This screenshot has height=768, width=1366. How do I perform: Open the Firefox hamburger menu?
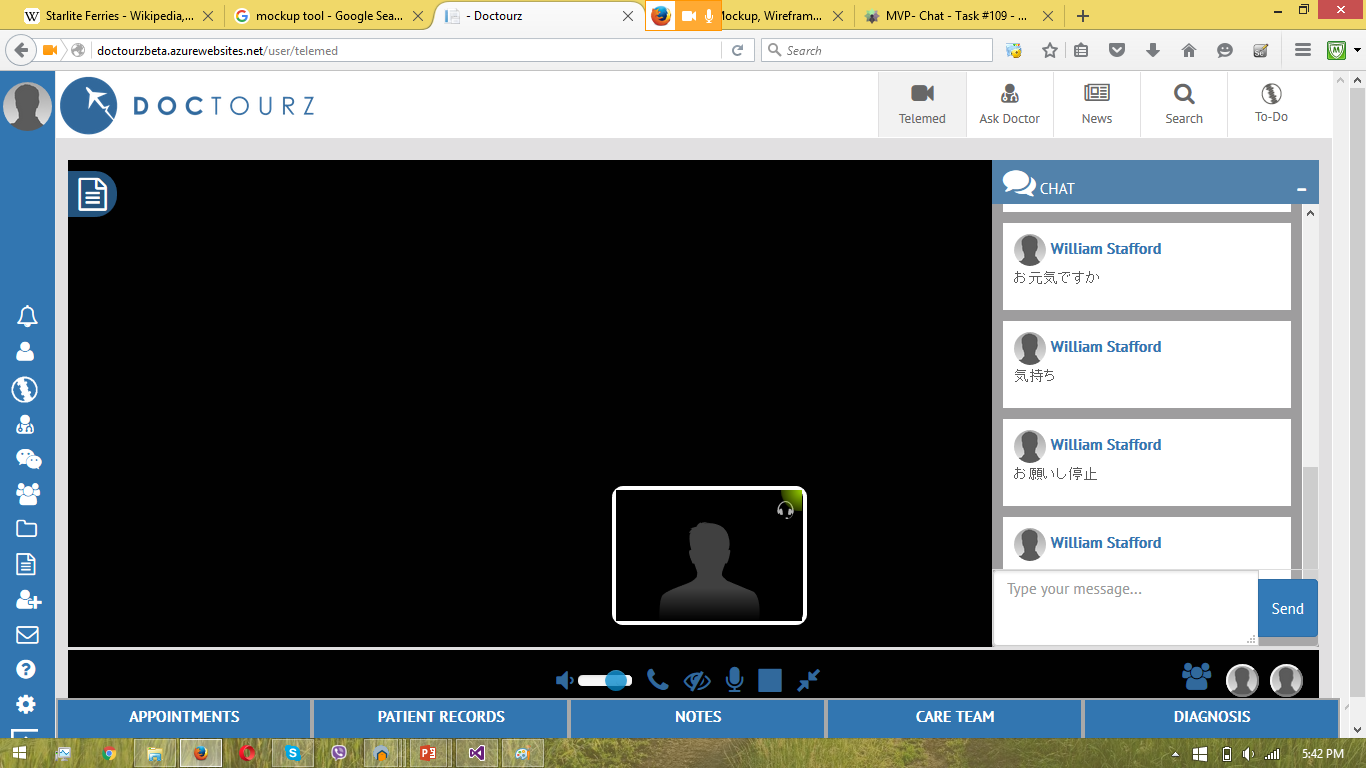tap(1302, 50)
